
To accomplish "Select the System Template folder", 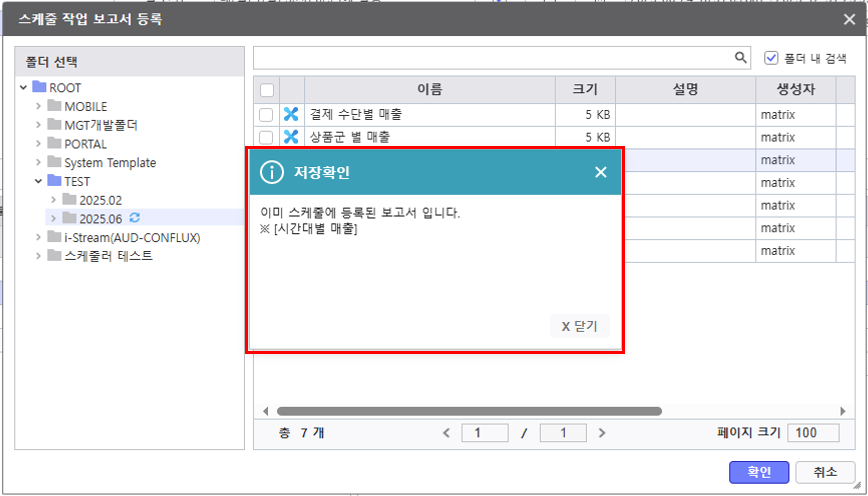I will pyautogui.click(x=110, y=163).
